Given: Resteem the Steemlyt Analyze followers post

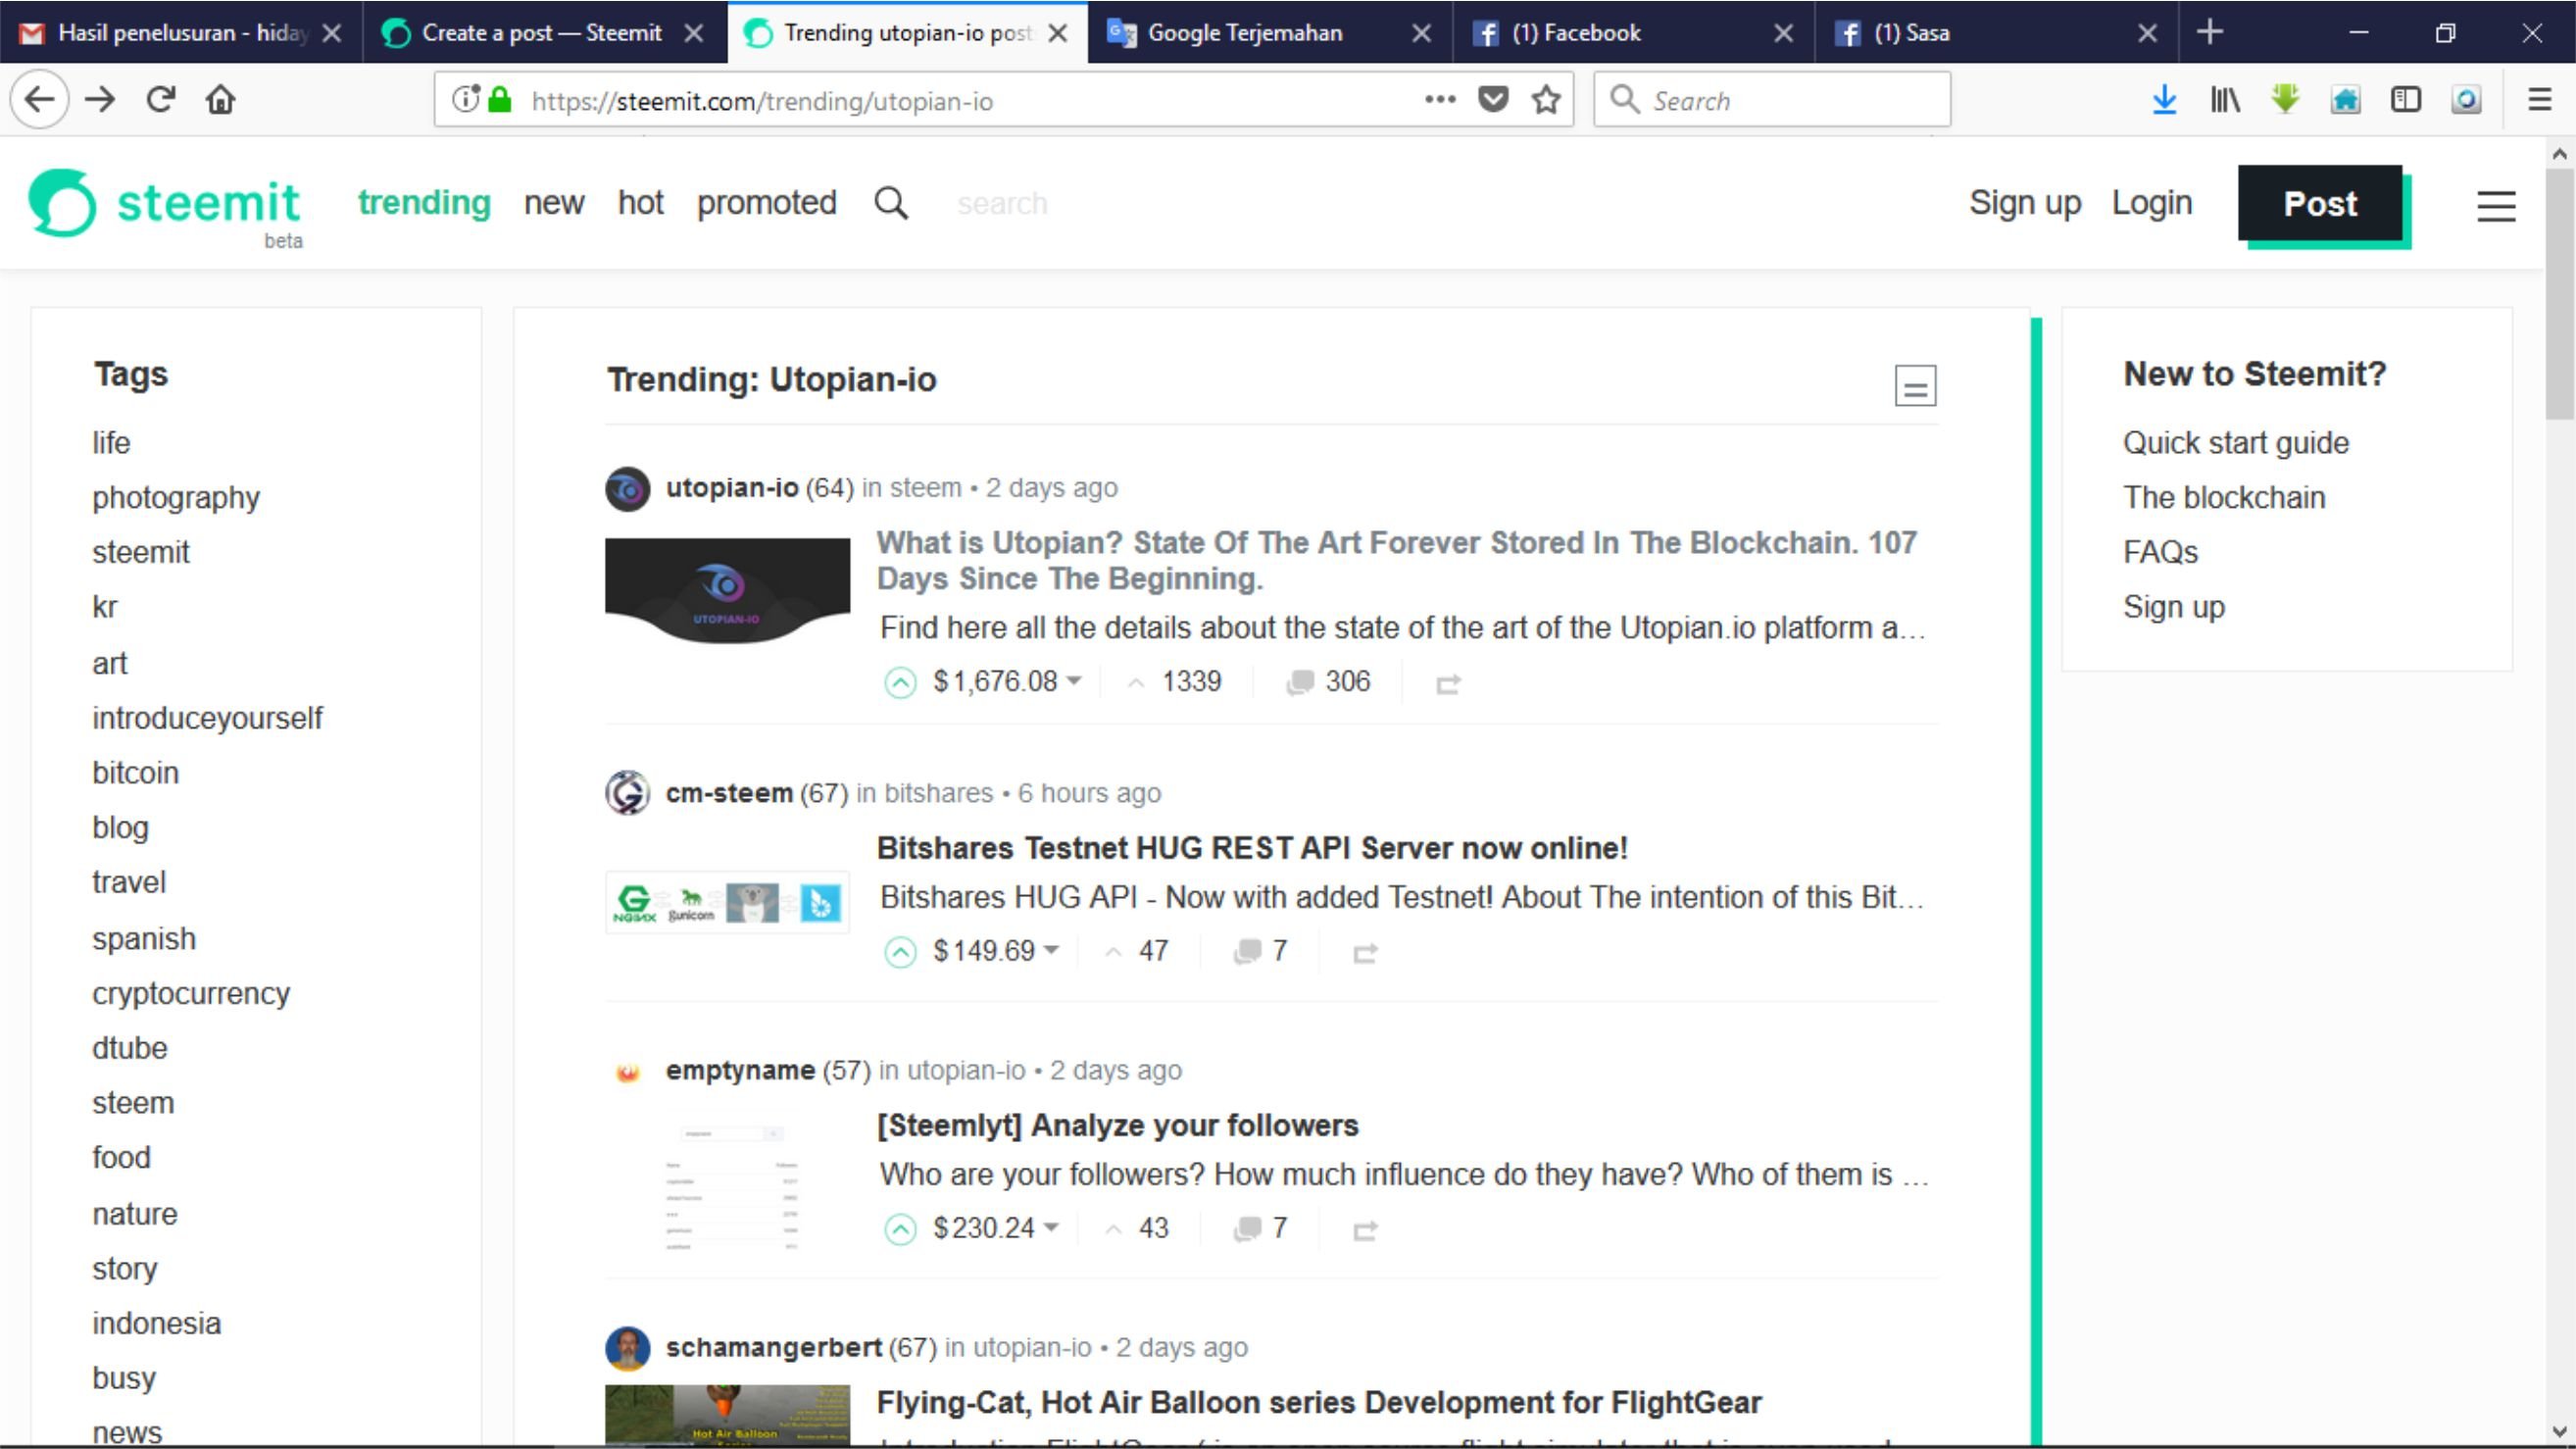Looking at the screenshot, I should click(1365, 1230).
